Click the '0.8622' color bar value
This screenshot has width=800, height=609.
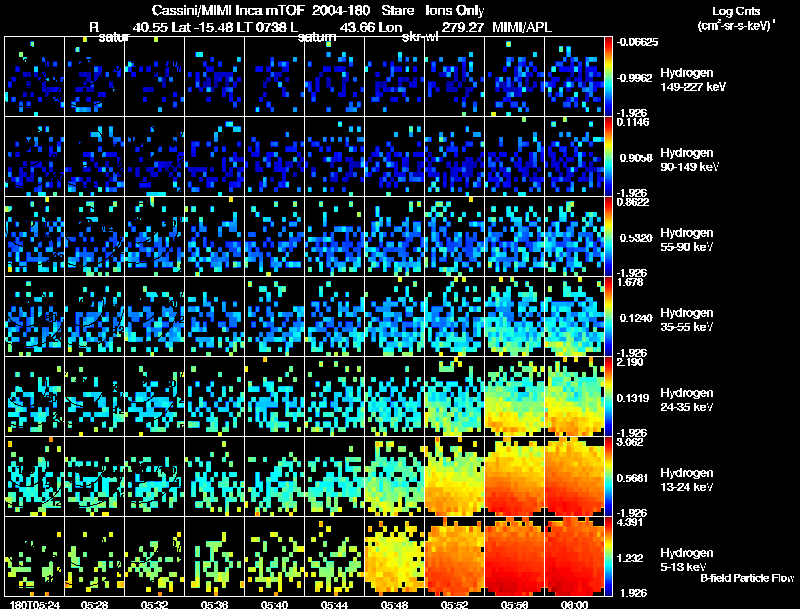[x=633, y=202]
